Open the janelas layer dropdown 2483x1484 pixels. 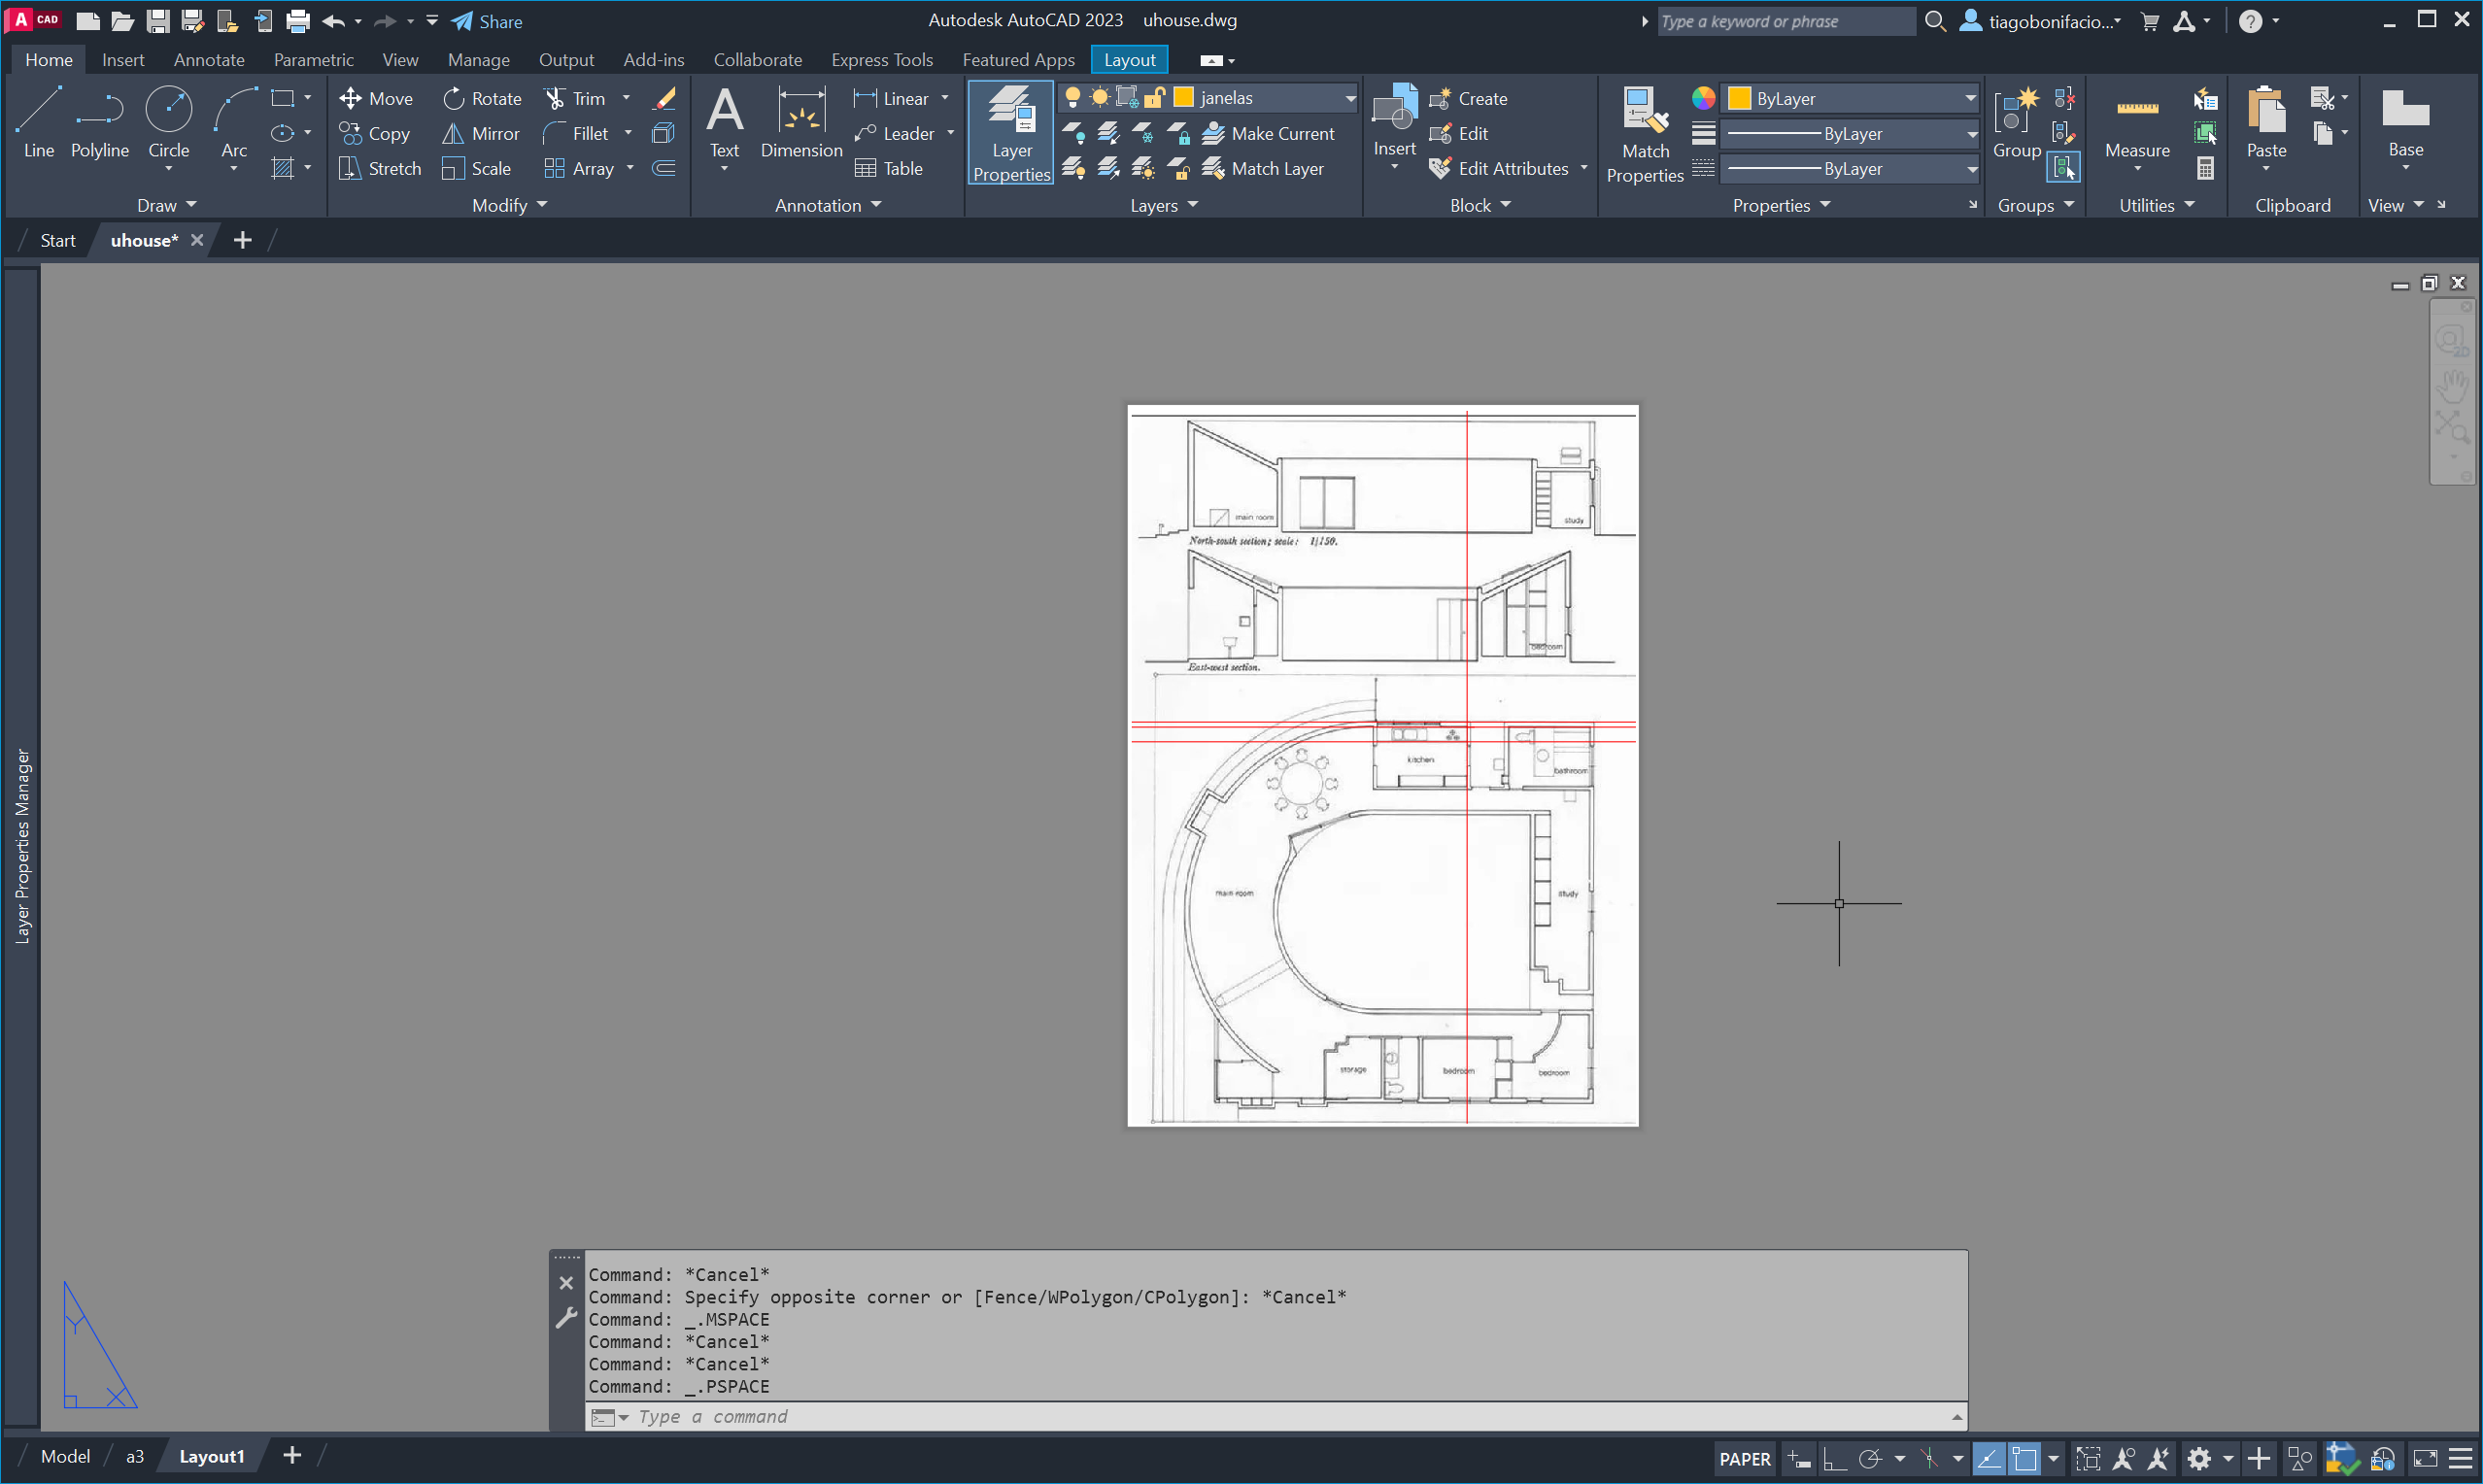1349,98
